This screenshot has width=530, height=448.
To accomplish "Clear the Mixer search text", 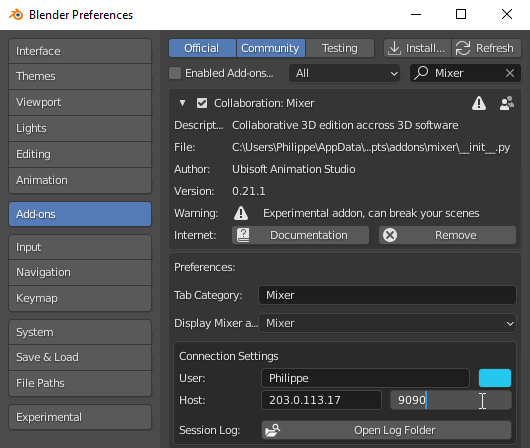I will [510, 73].
